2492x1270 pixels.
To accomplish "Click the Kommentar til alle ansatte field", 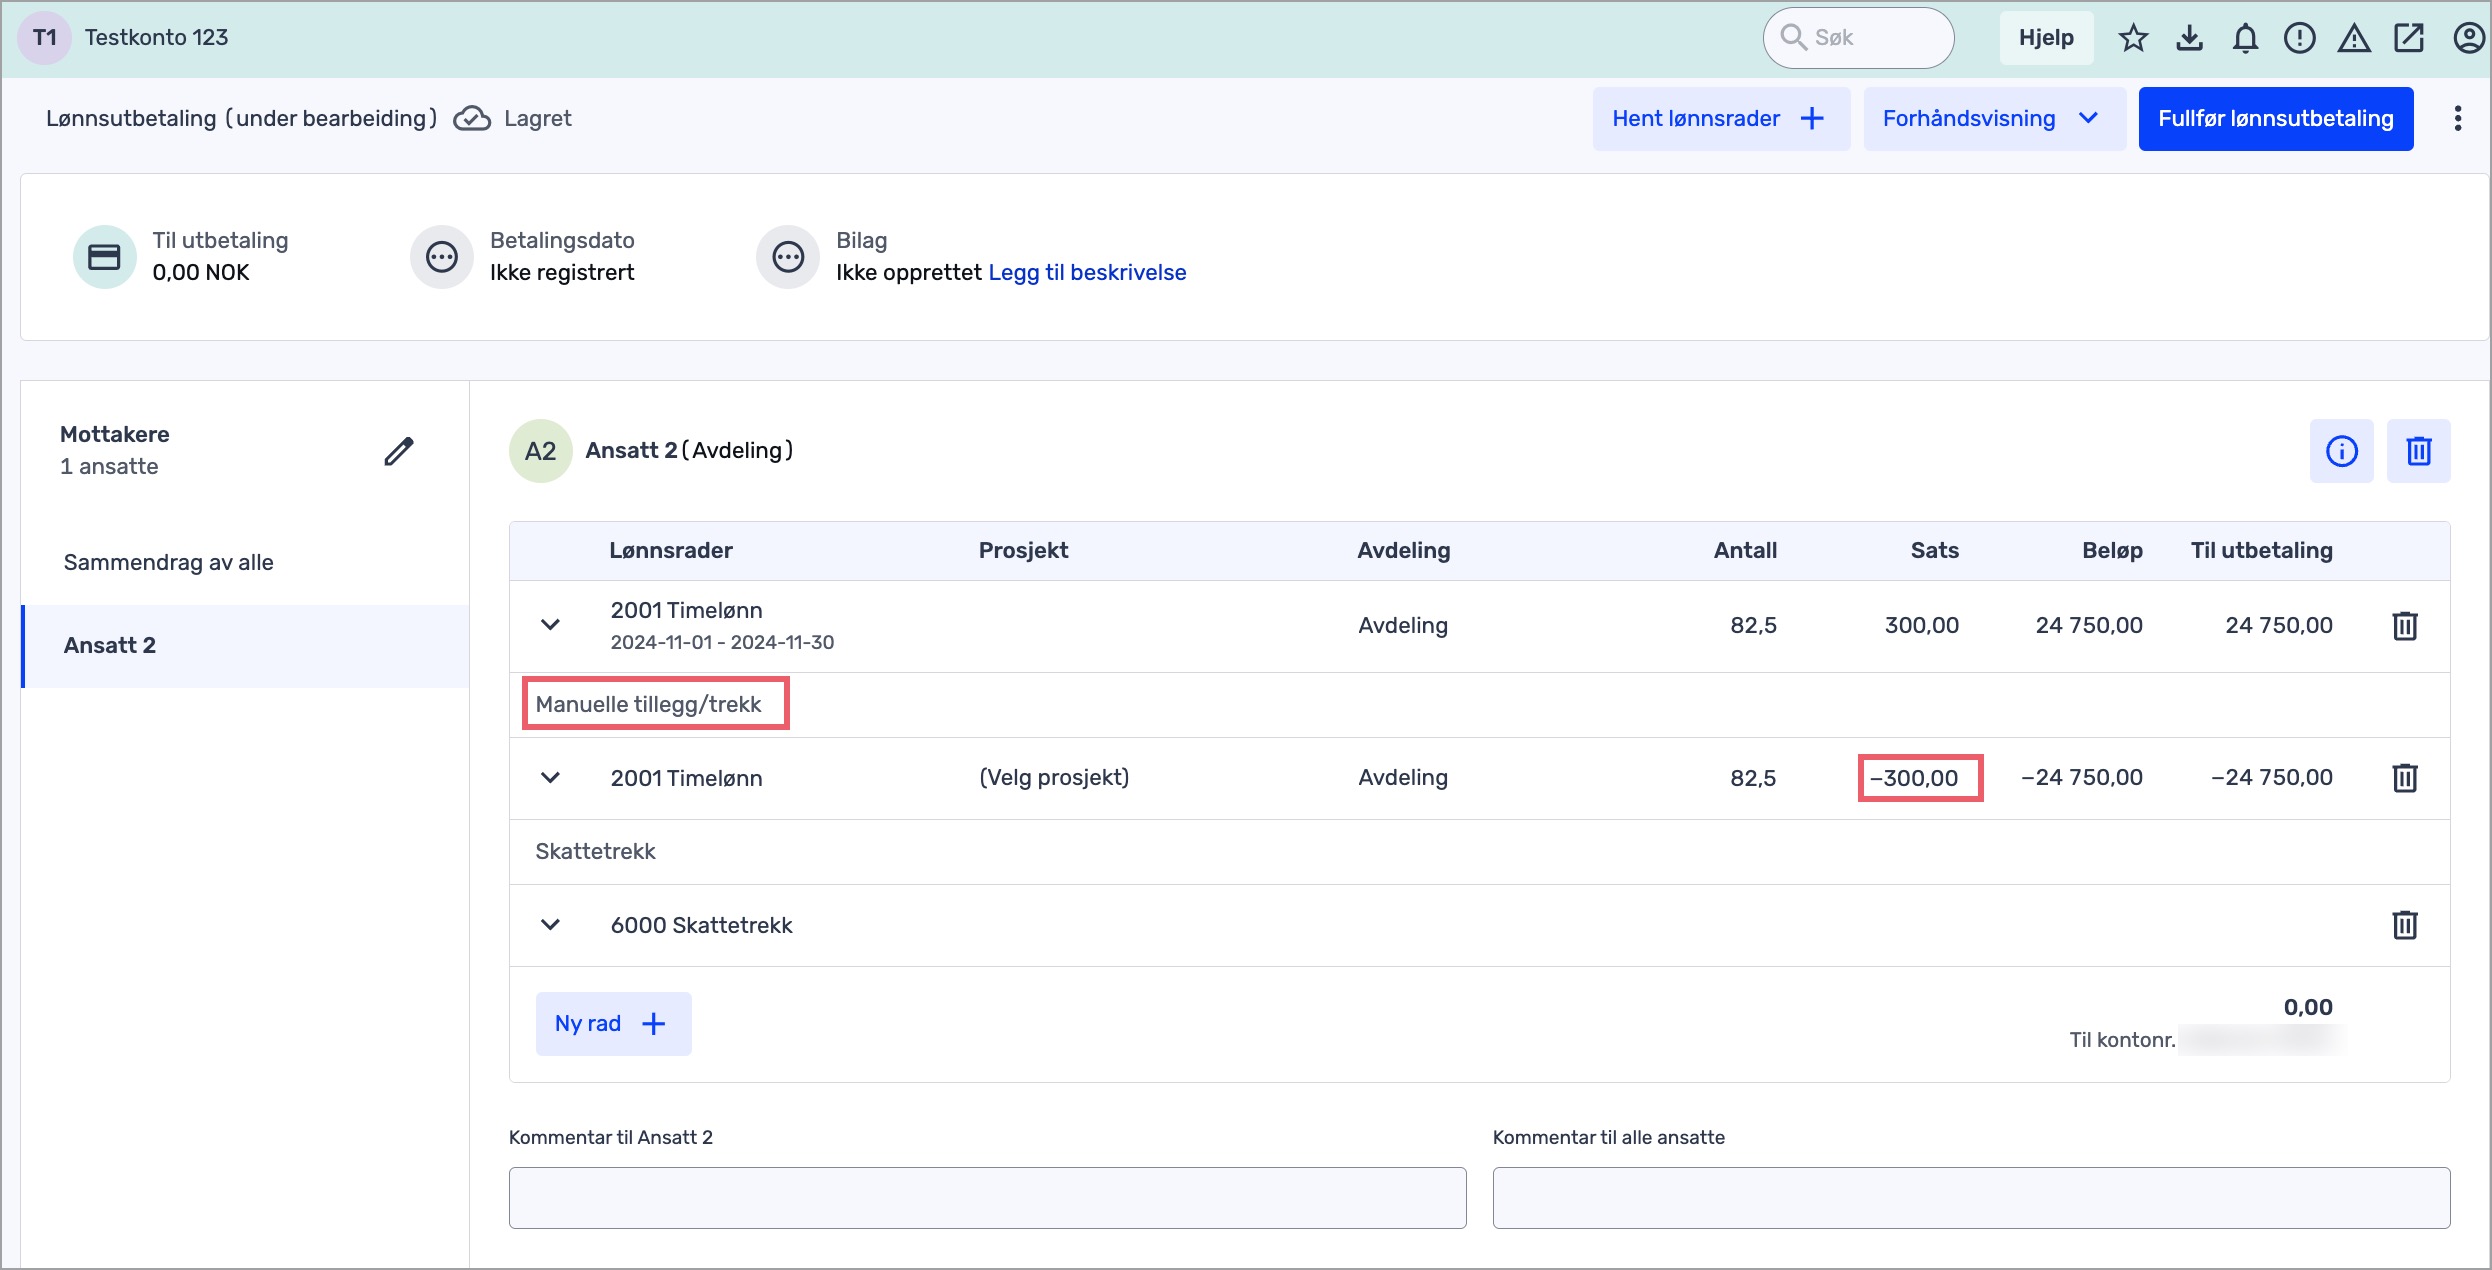I will (x=1971, y=1198).
